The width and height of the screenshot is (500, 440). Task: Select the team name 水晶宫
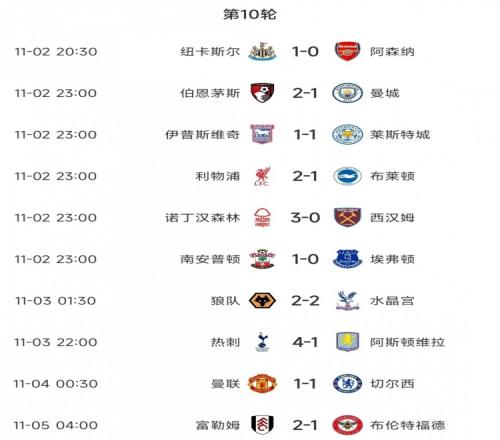(x=392, y=301)
